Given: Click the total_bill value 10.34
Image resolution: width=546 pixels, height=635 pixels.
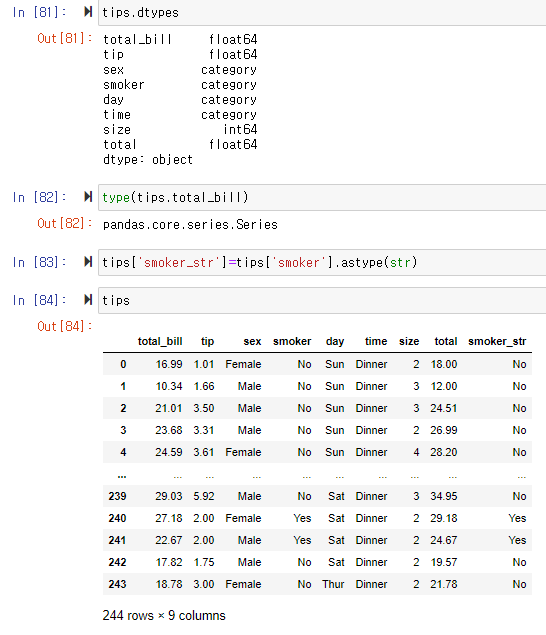Looking at the screenshot, I should click(x=169, y=386).
